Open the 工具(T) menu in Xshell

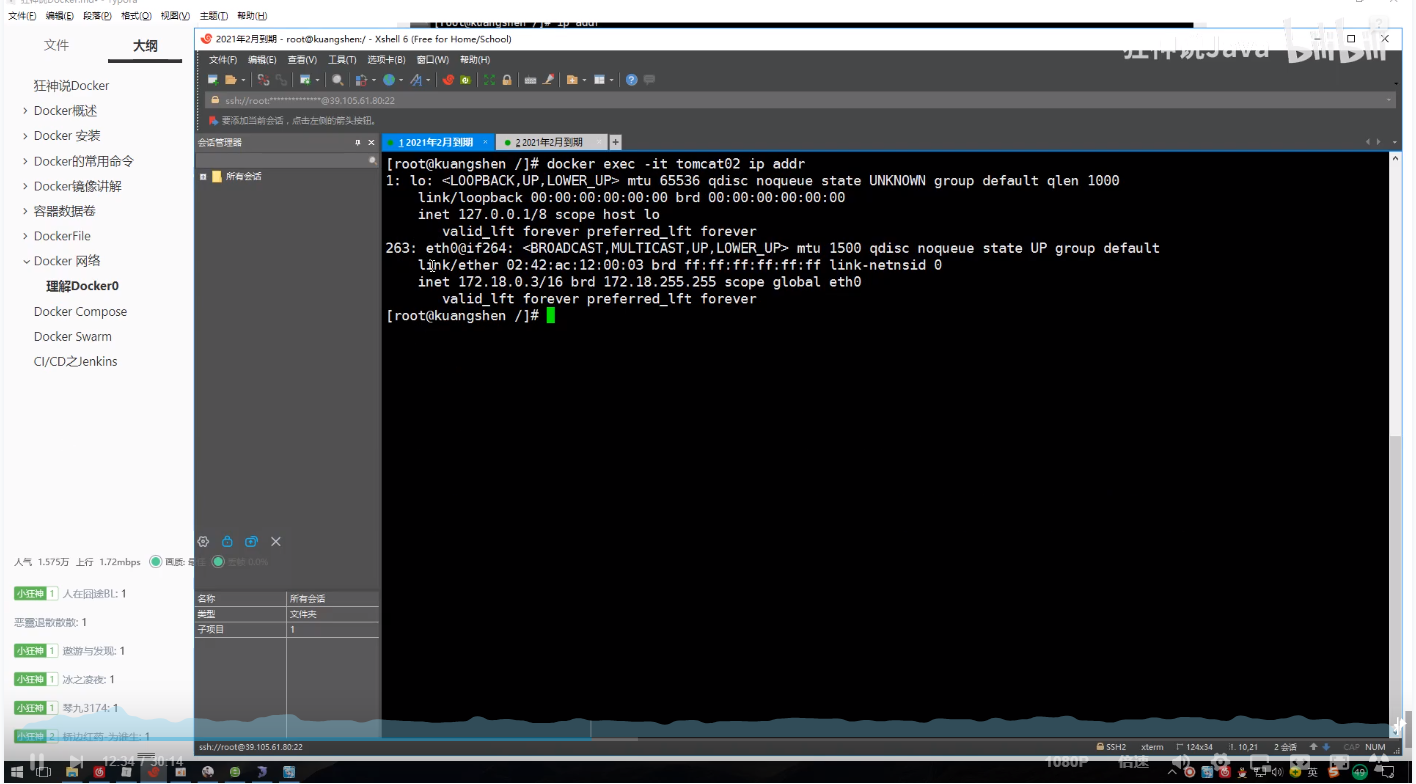coord(342,60)
